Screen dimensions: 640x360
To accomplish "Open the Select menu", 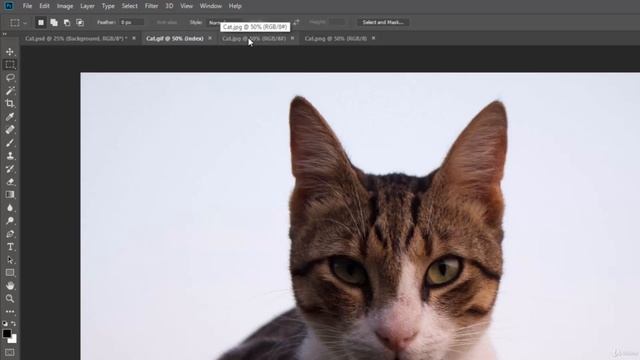I will [129, 6].
